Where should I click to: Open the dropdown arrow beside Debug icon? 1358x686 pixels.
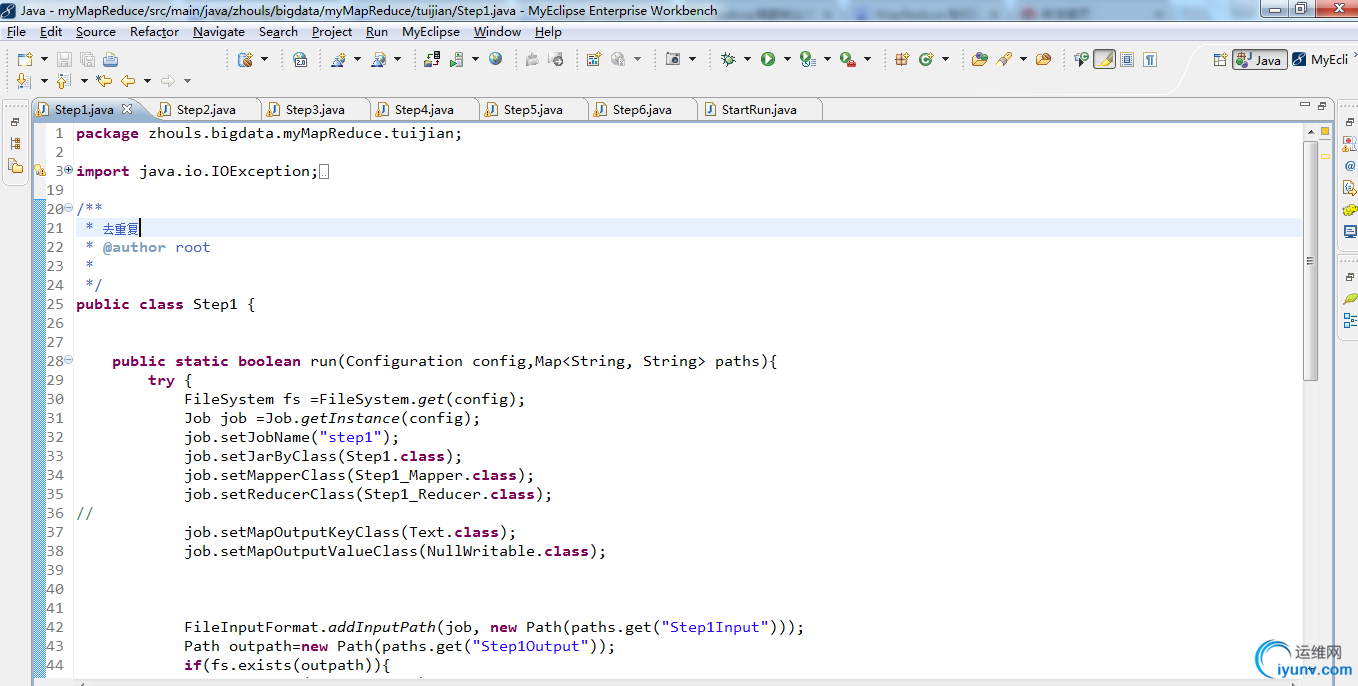pos(747,59)
